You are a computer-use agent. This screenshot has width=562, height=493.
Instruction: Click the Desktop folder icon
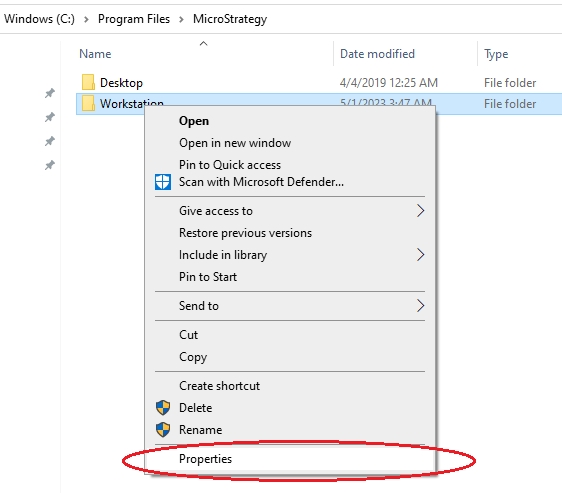pos(88,82)
